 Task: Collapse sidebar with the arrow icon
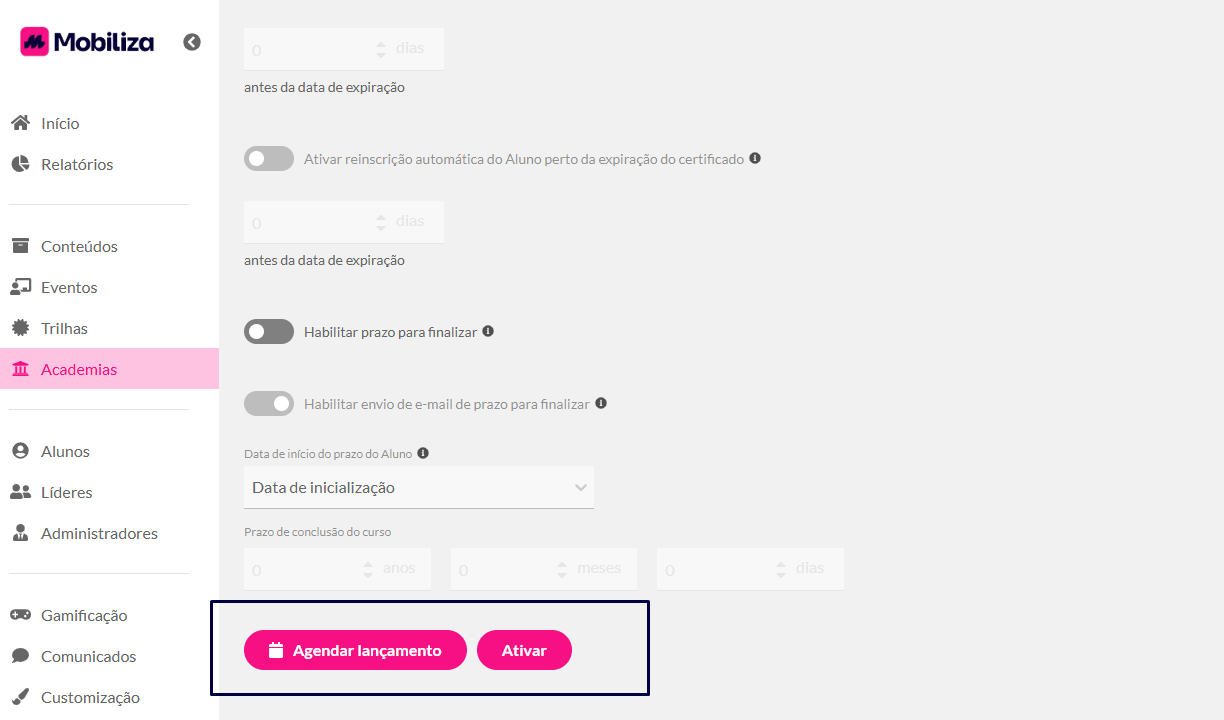(x=192, y=42)
